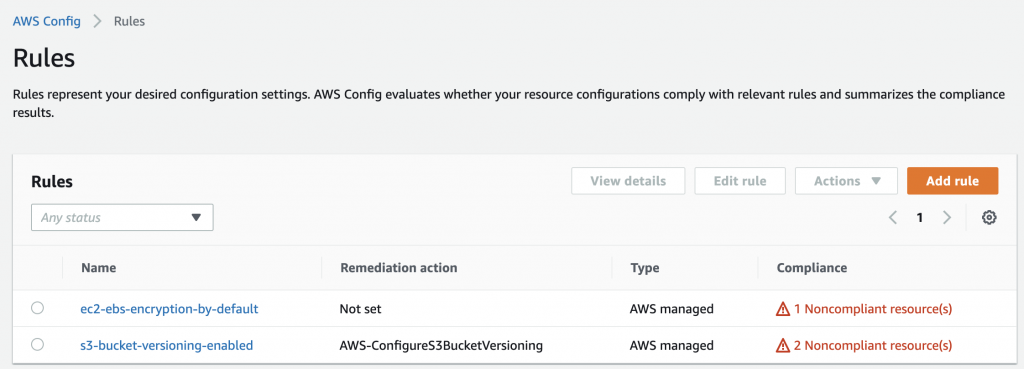Click 2 Noncompliant resource(s) text
This screenshot has height=369, width=1024.
872,345
